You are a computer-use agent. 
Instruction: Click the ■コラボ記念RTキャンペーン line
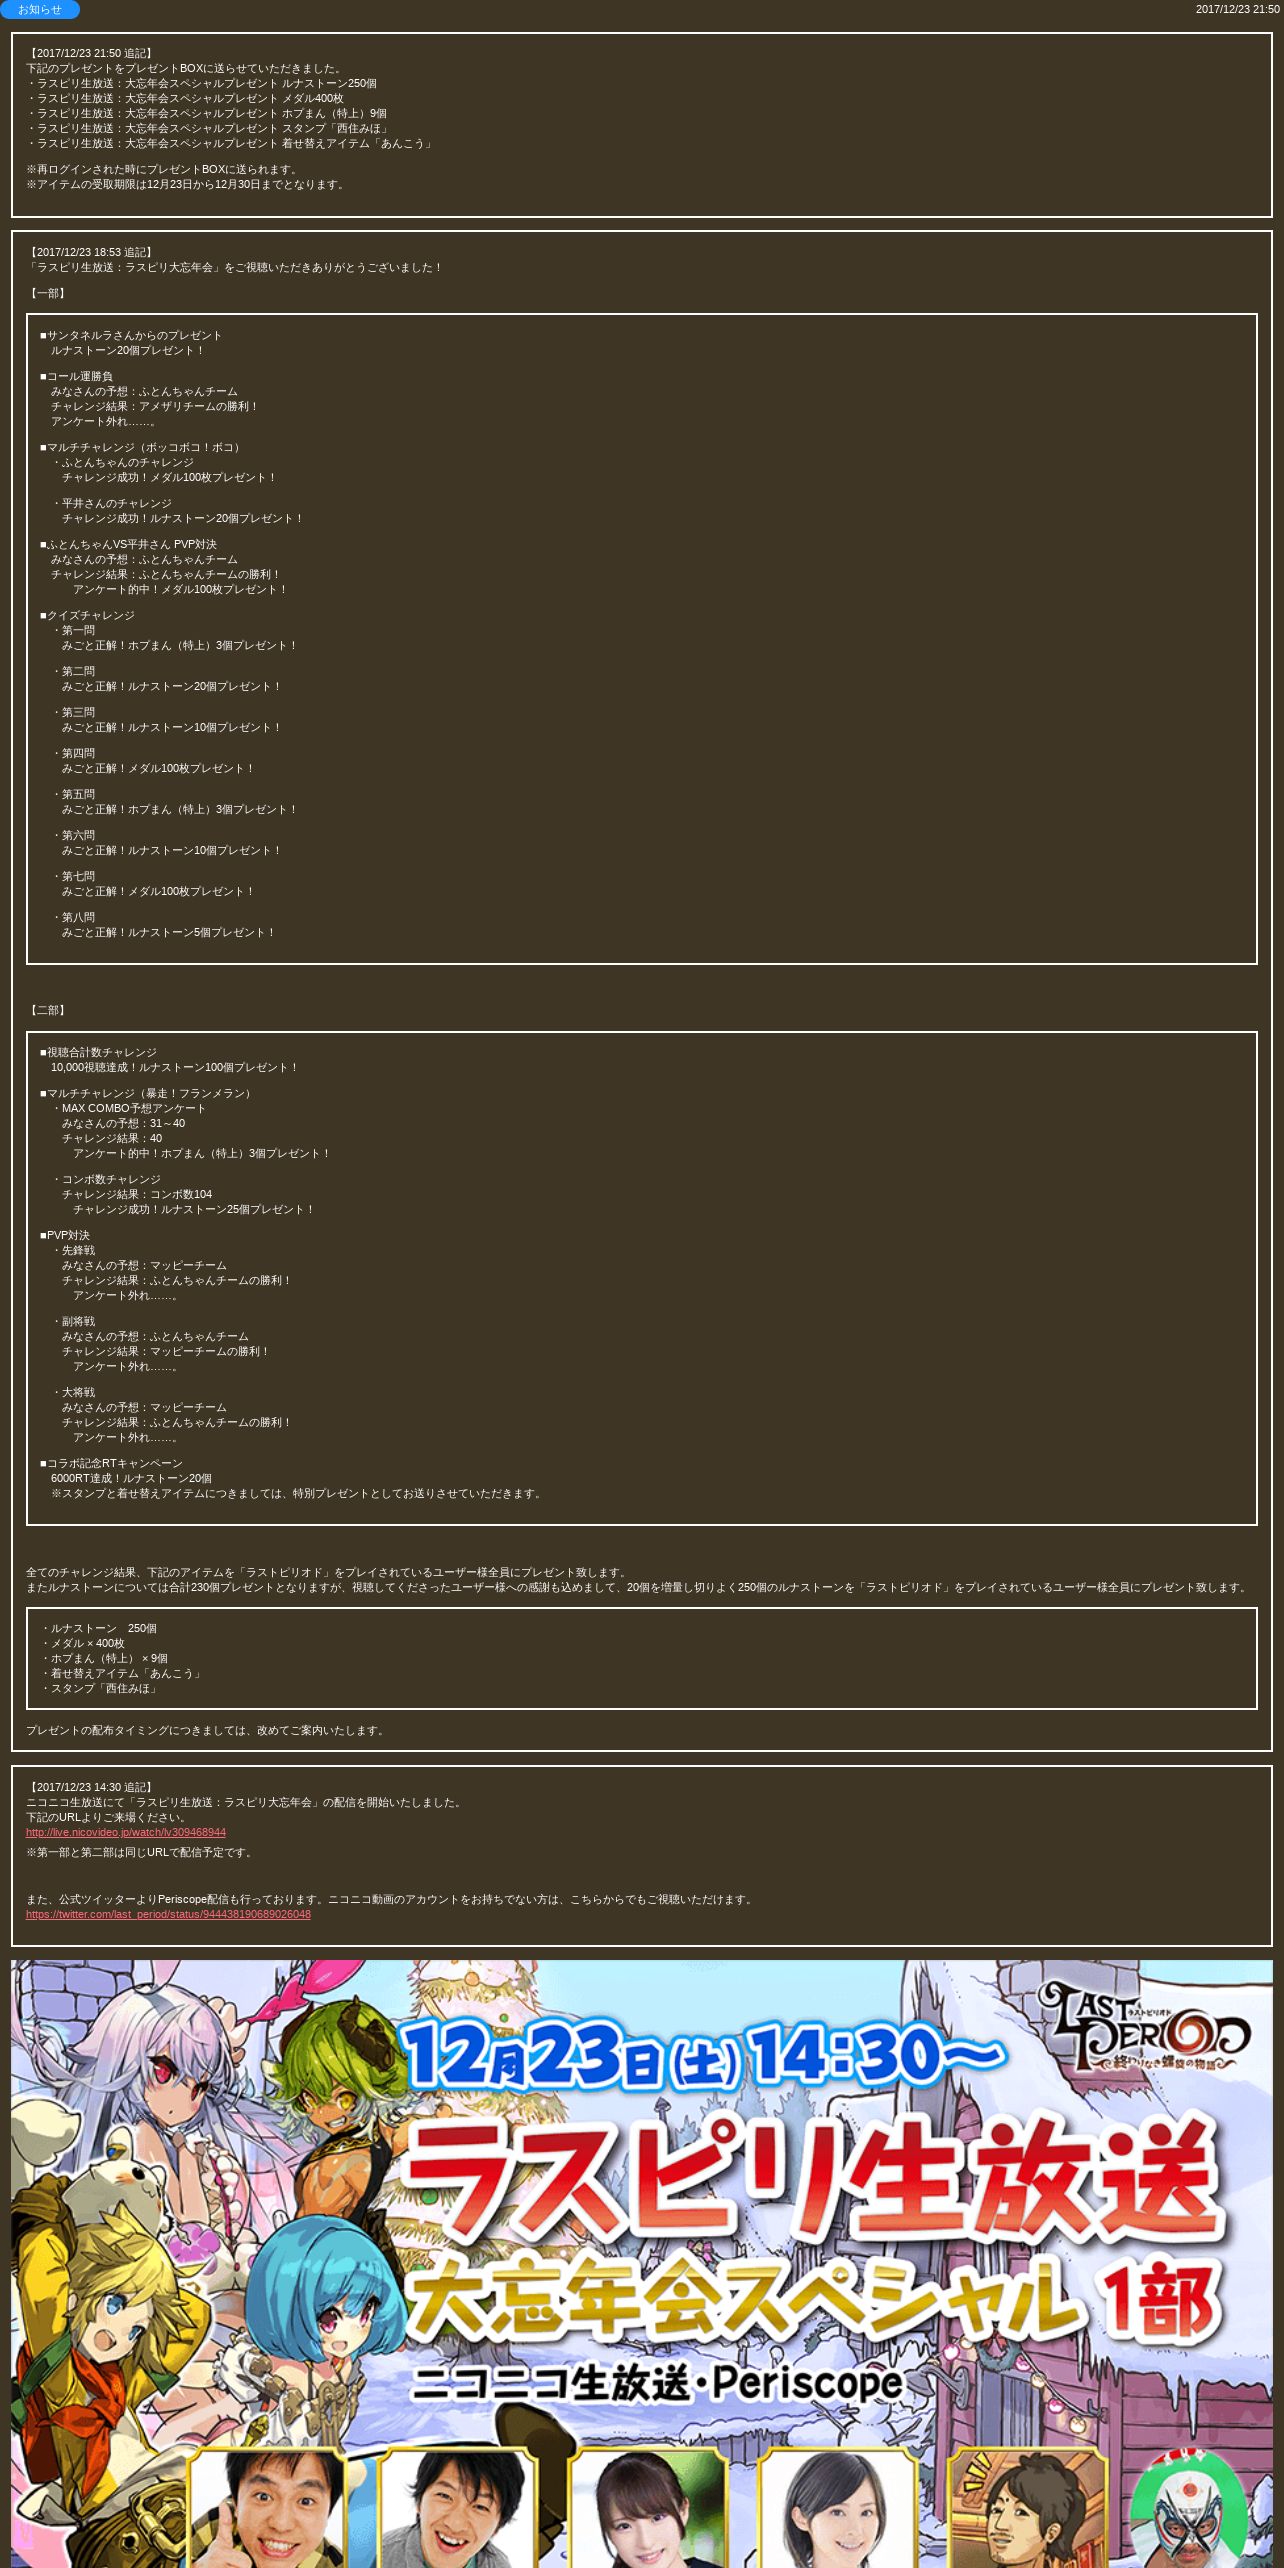tap(111, 1463)
